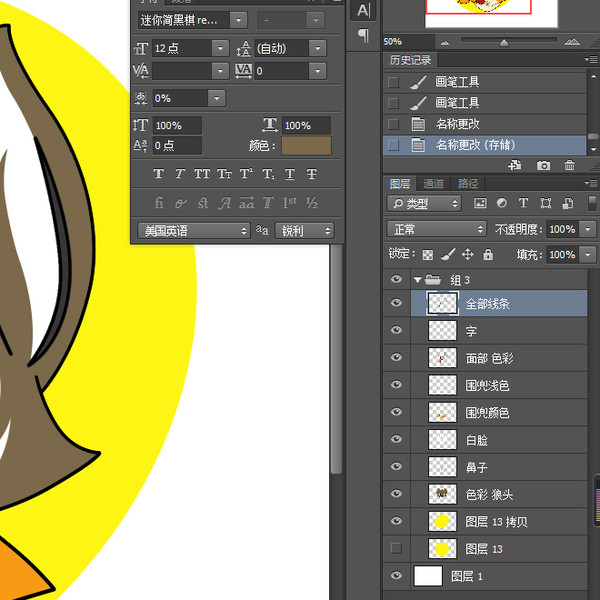Zoom in navigator with large mountains icon
Viewport: 600px width, 600px height.
[572, 42]
